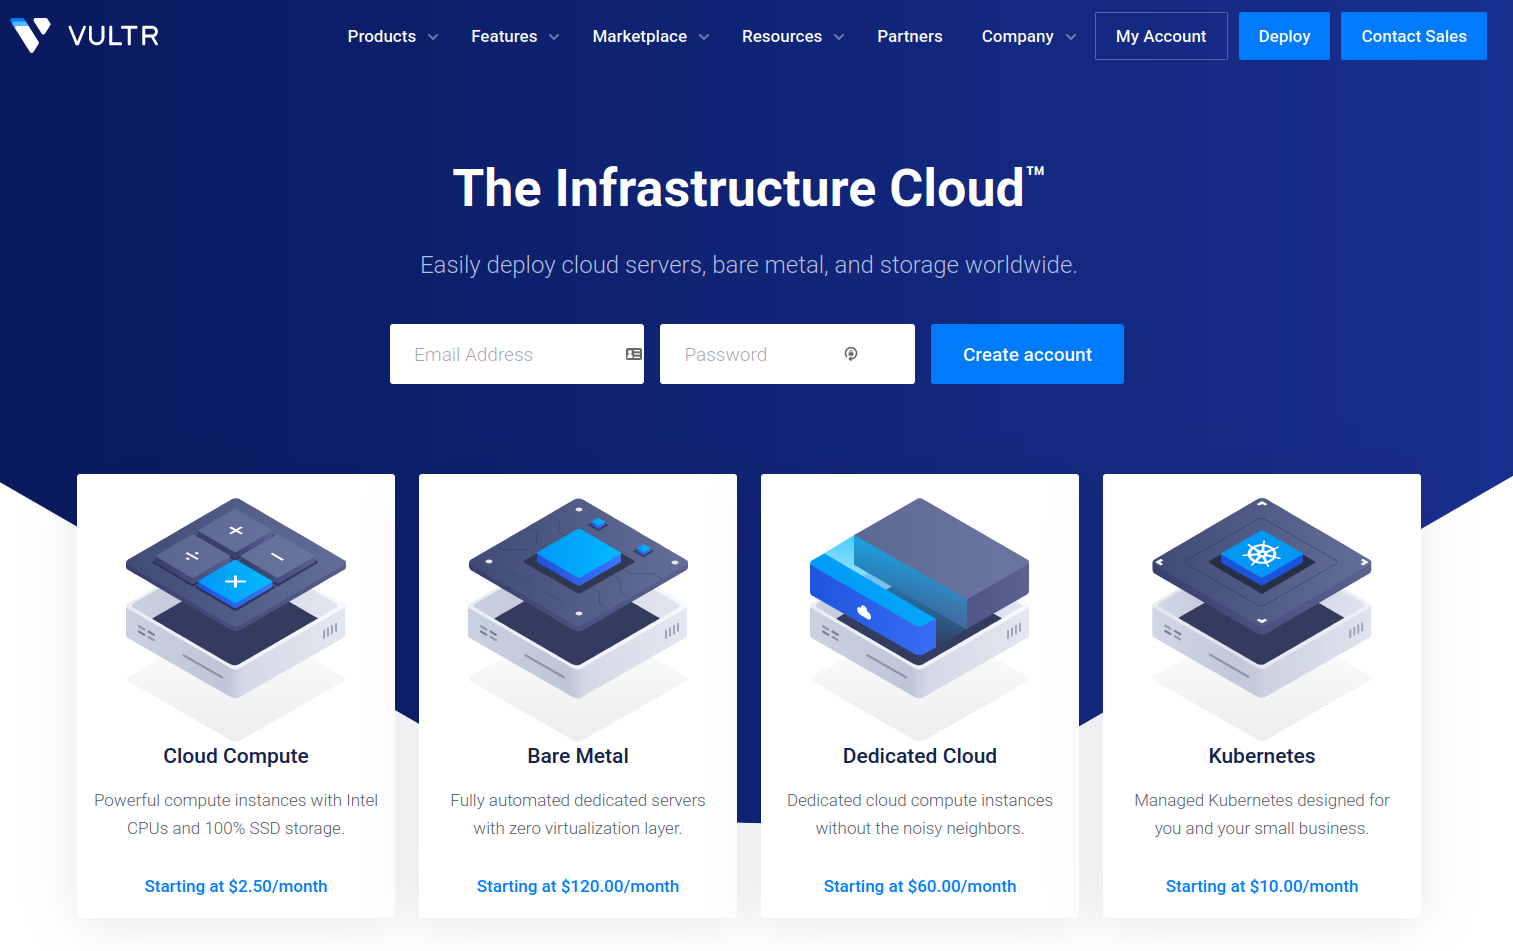Open Starting at $120.00/month link
Screen dimensions: 1513x951
coord(578,886)
